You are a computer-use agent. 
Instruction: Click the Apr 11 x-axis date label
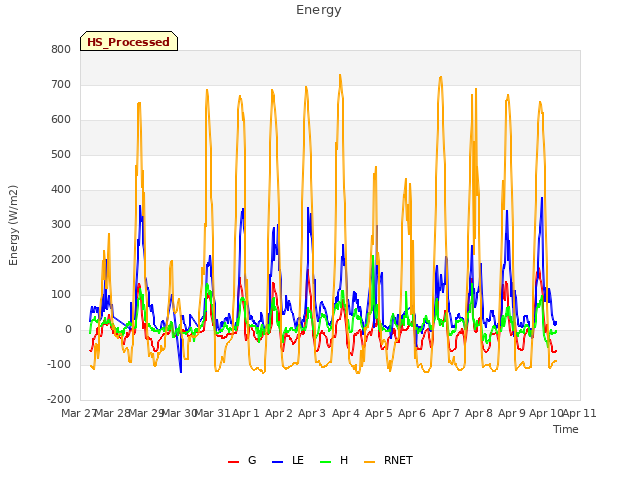point(579,413)
